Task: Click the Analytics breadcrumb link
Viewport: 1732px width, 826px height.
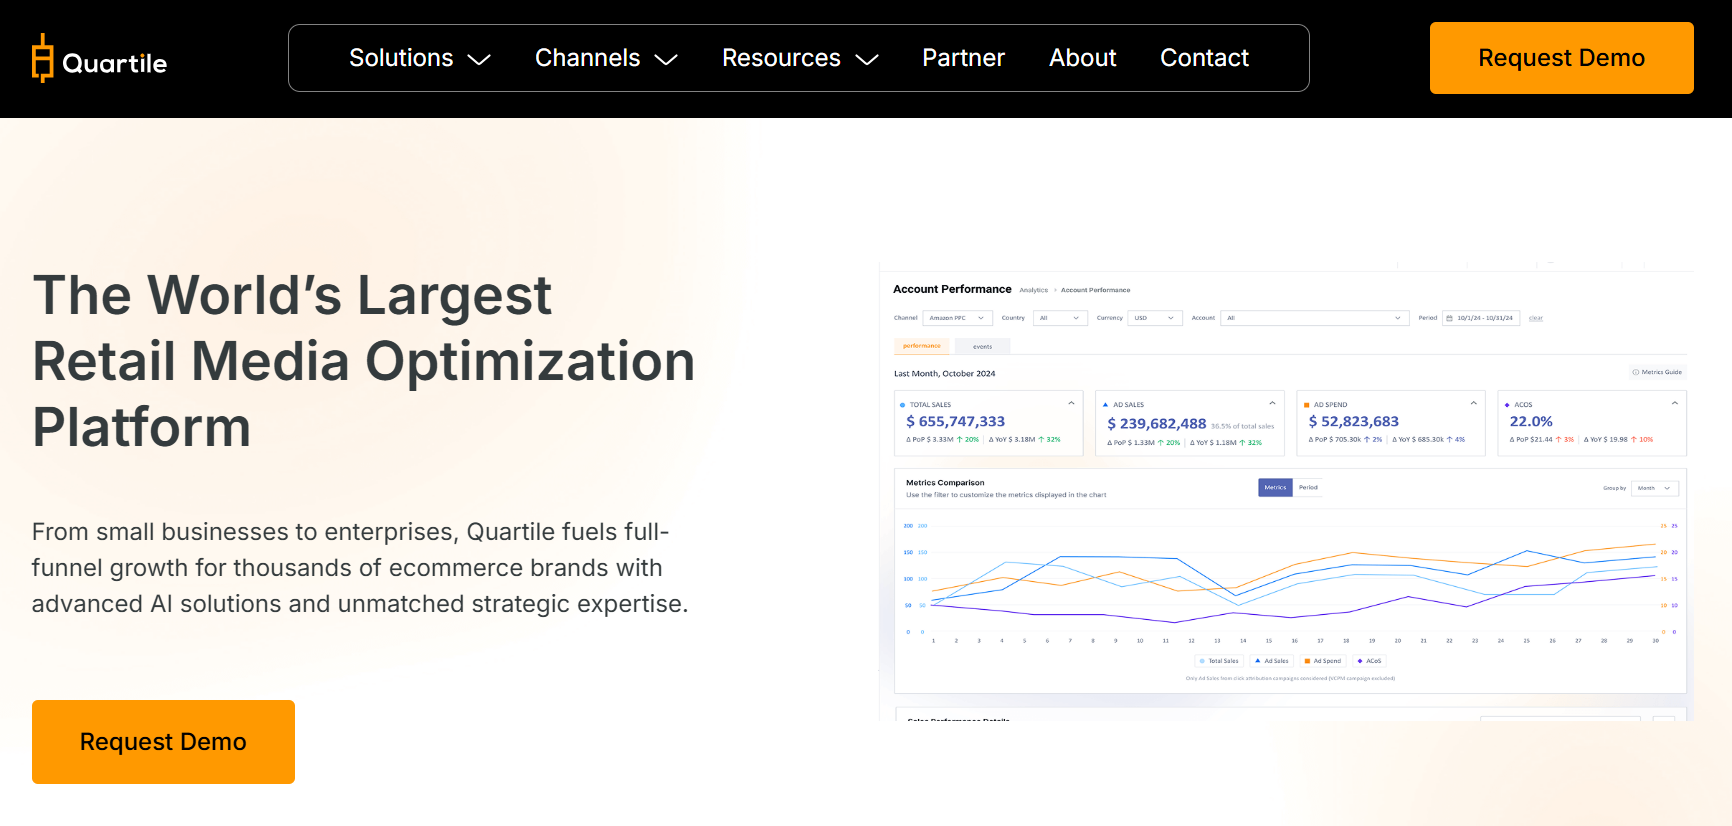Action: (1034, 290)
